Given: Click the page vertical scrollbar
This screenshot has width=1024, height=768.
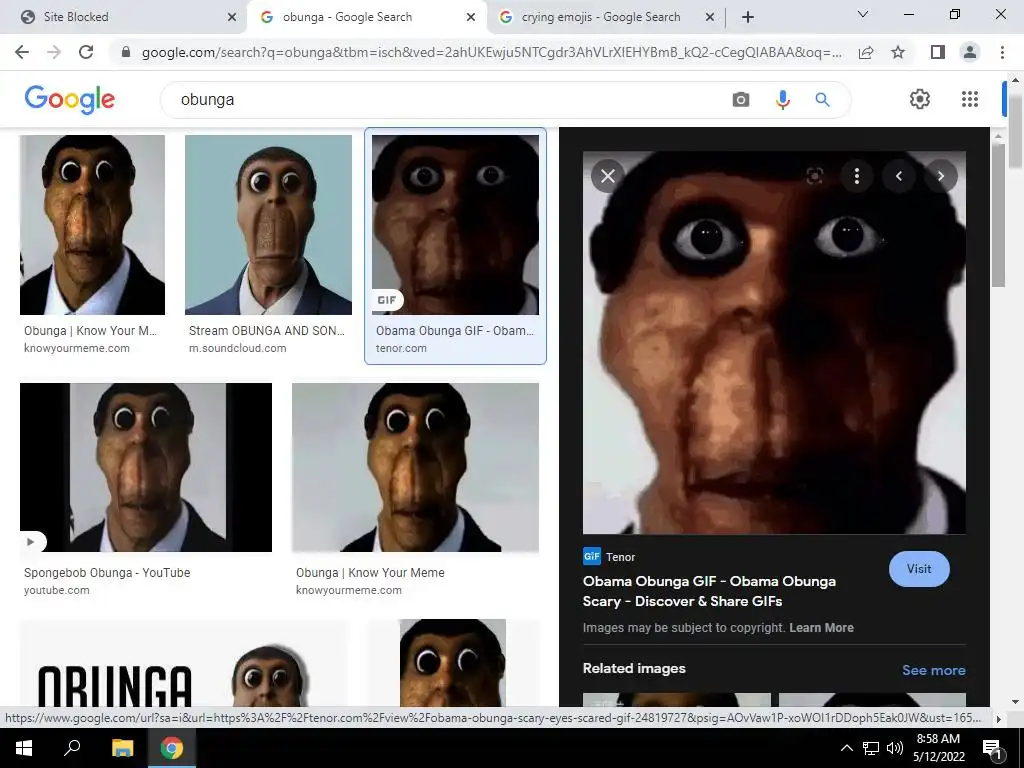Looking at the screenshot, I should [1015, 131].
